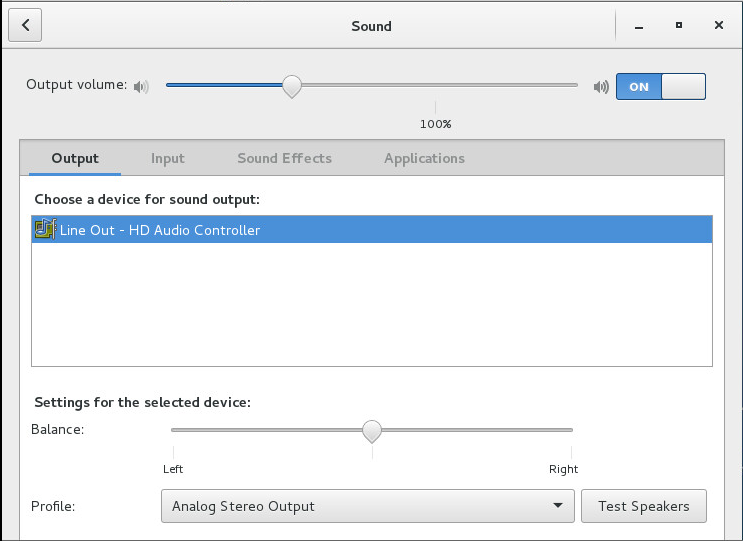The image size is (743, 541).
Task: Click the low volume speaker icon
Action: pos(141,86)
